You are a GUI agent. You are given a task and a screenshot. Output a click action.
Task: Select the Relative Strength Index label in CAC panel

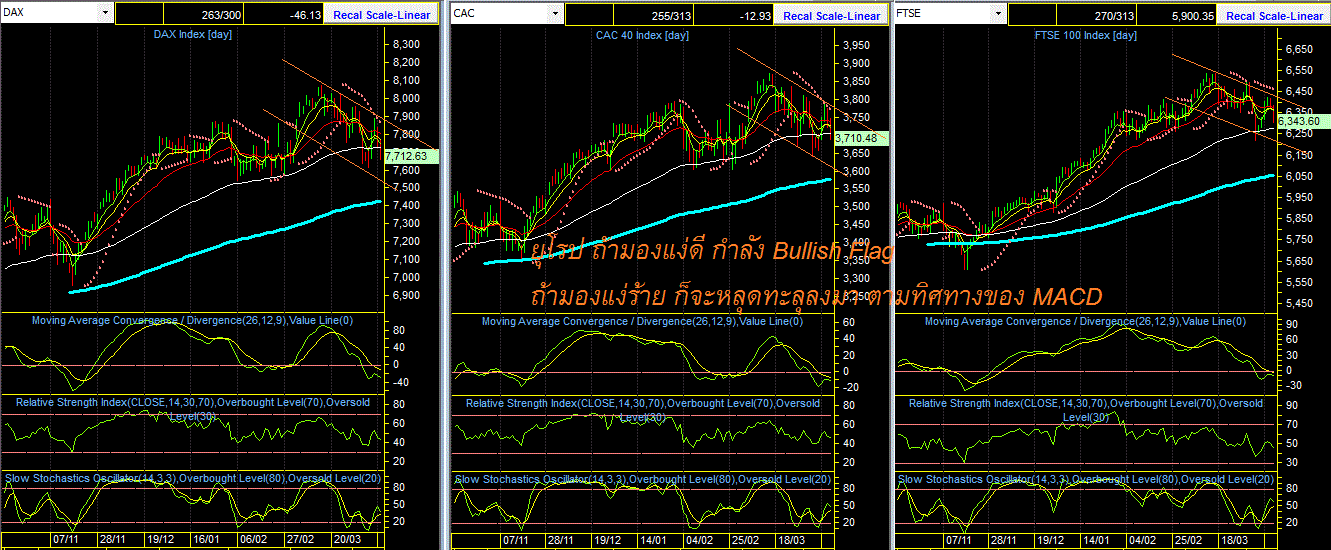642,408
